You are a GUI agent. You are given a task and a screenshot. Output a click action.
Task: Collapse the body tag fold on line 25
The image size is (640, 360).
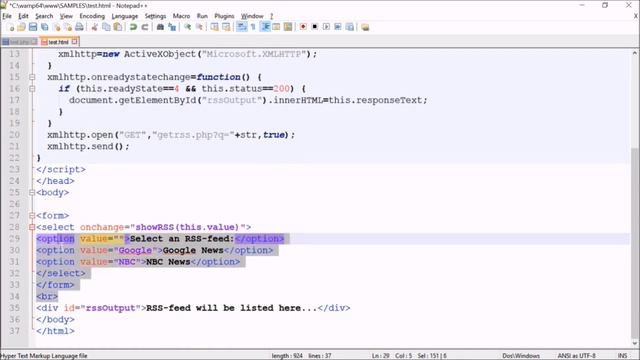(x=32, y=192)
